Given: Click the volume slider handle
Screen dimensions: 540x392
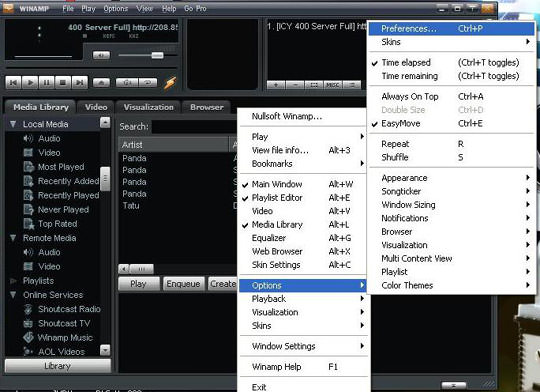Looking at the screenshot, I should coord(157,55).
